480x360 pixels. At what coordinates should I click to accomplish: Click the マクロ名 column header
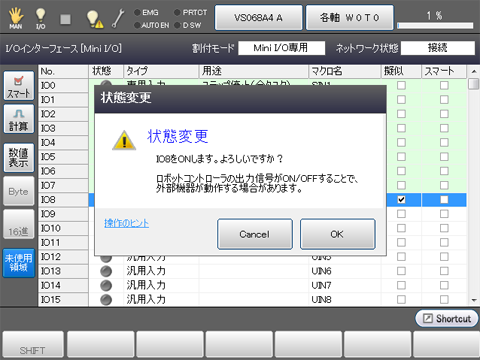tap(345, 71)
